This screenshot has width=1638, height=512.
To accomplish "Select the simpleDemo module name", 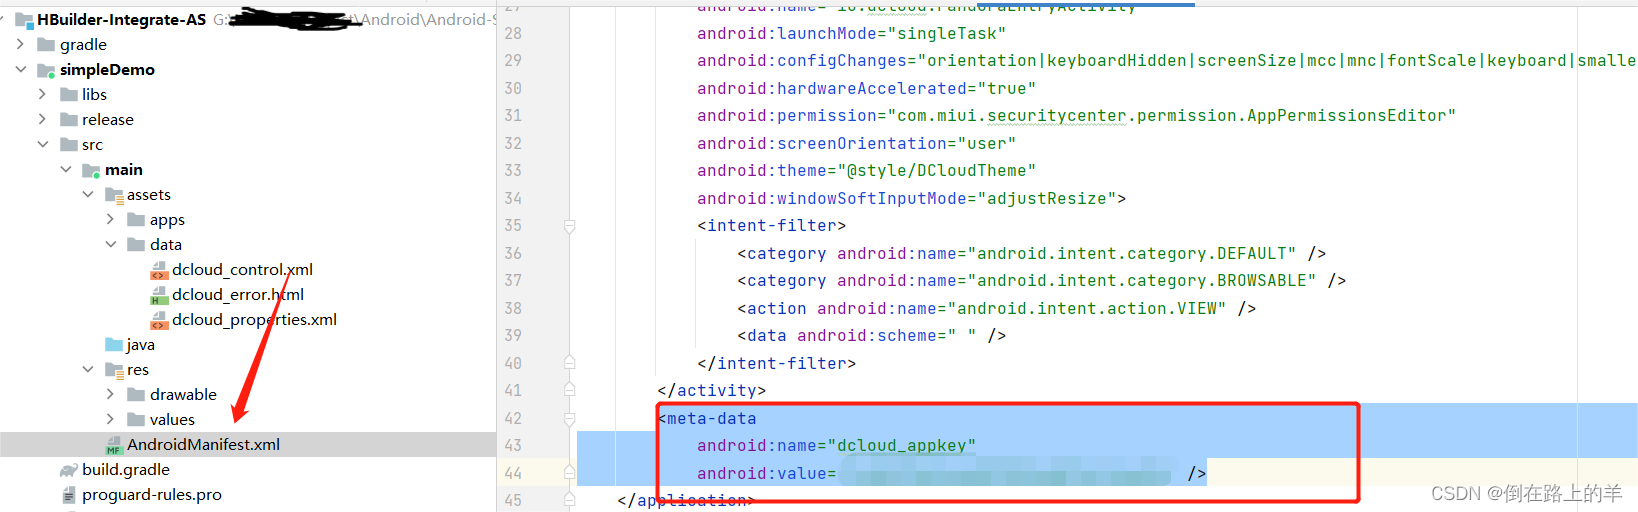I will [x=107, y=69].
